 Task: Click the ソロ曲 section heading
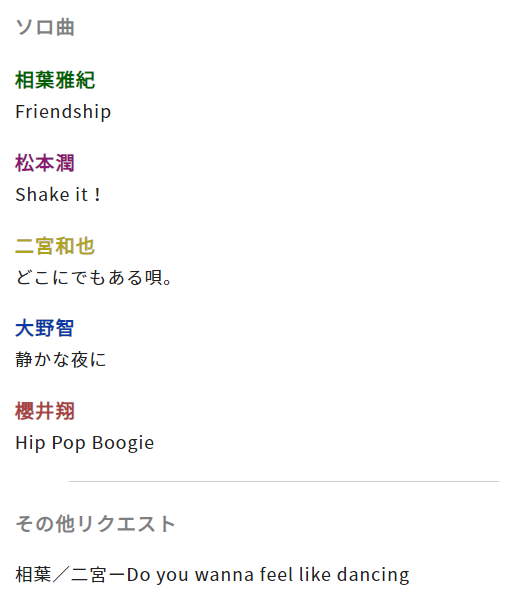[x=45, y=27]
